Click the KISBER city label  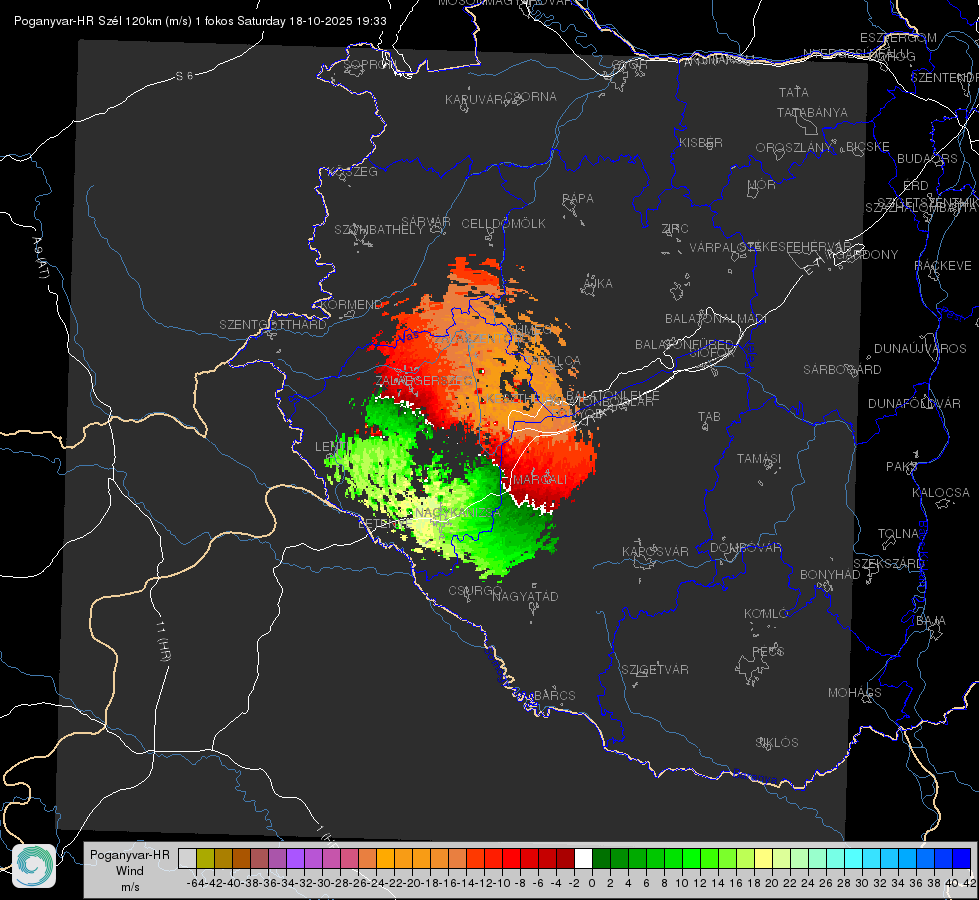701,142
